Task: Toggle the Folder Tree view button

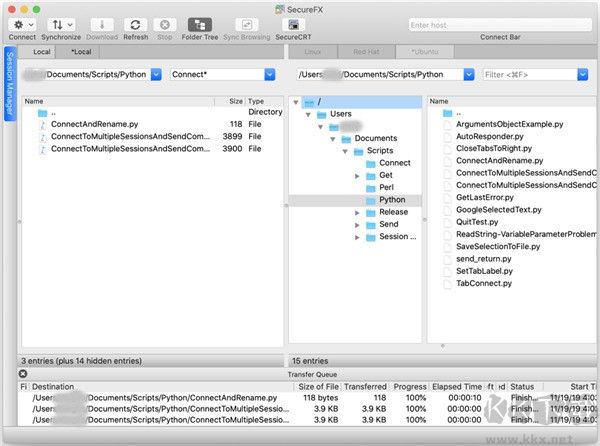Action: [x=199, y=23]
